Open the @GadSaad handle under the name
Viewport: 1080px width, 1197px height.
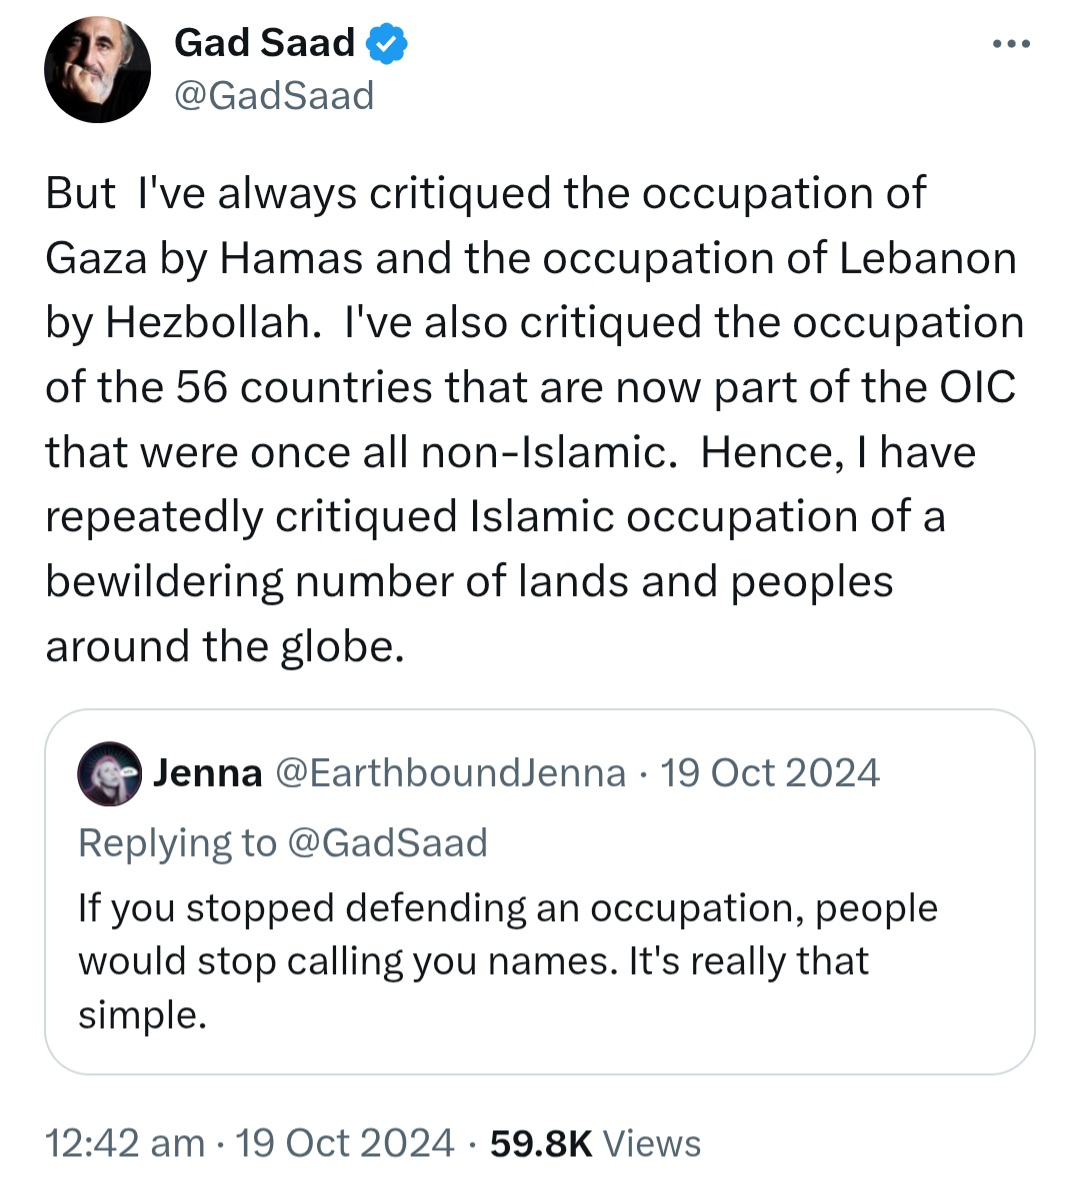tap(274, 96)
